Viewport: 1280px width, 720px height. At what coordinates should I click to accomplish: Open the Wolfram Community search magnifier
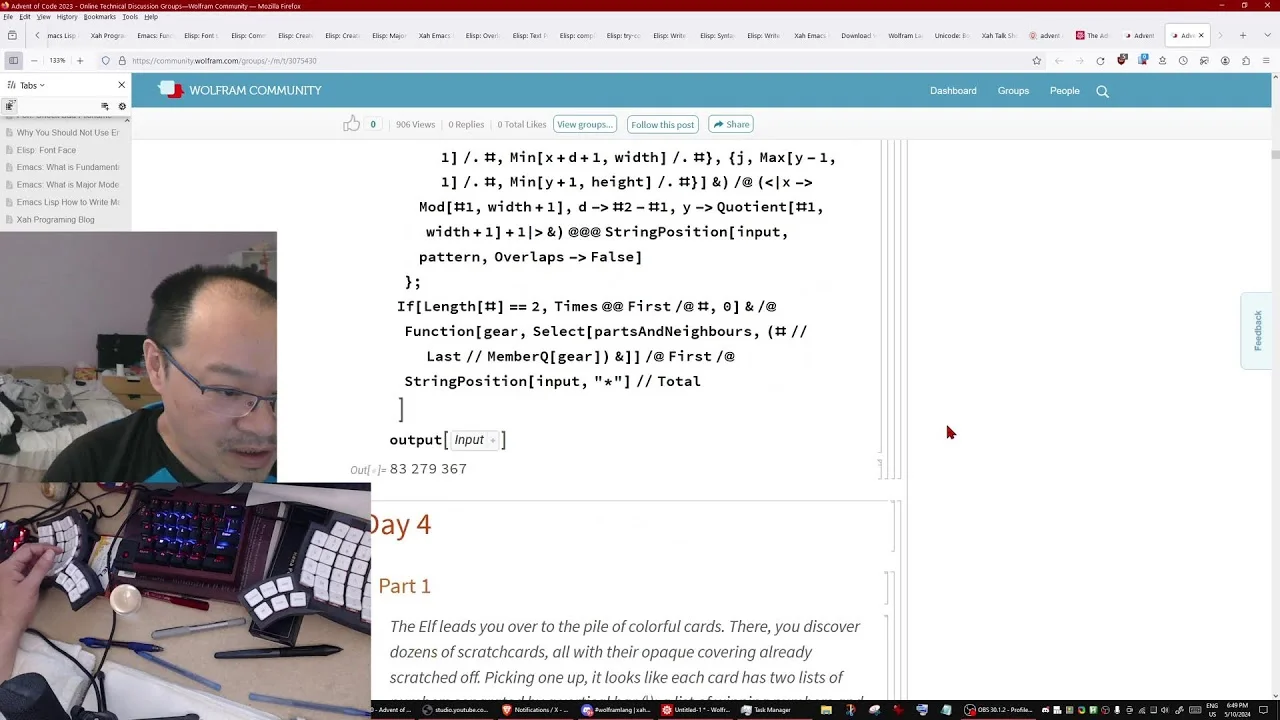(x=1102, y=91)
